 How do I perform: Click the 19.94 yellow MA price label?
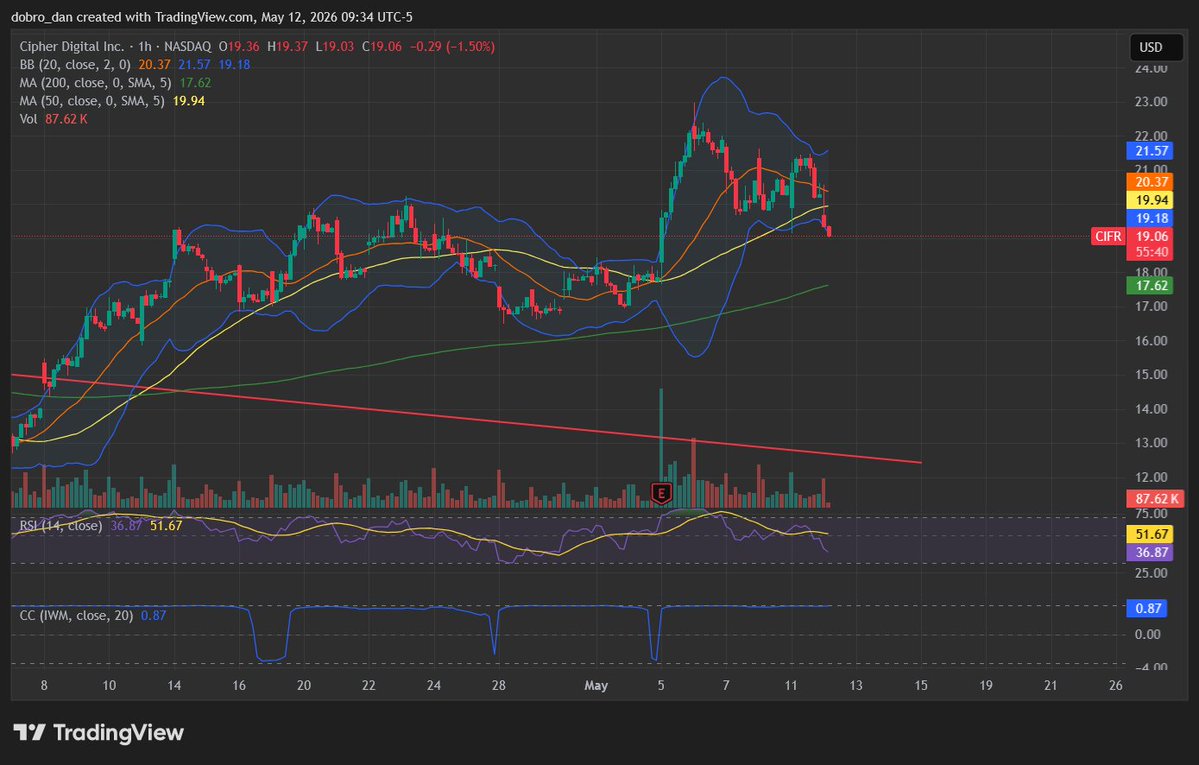tap(1150, 200)
